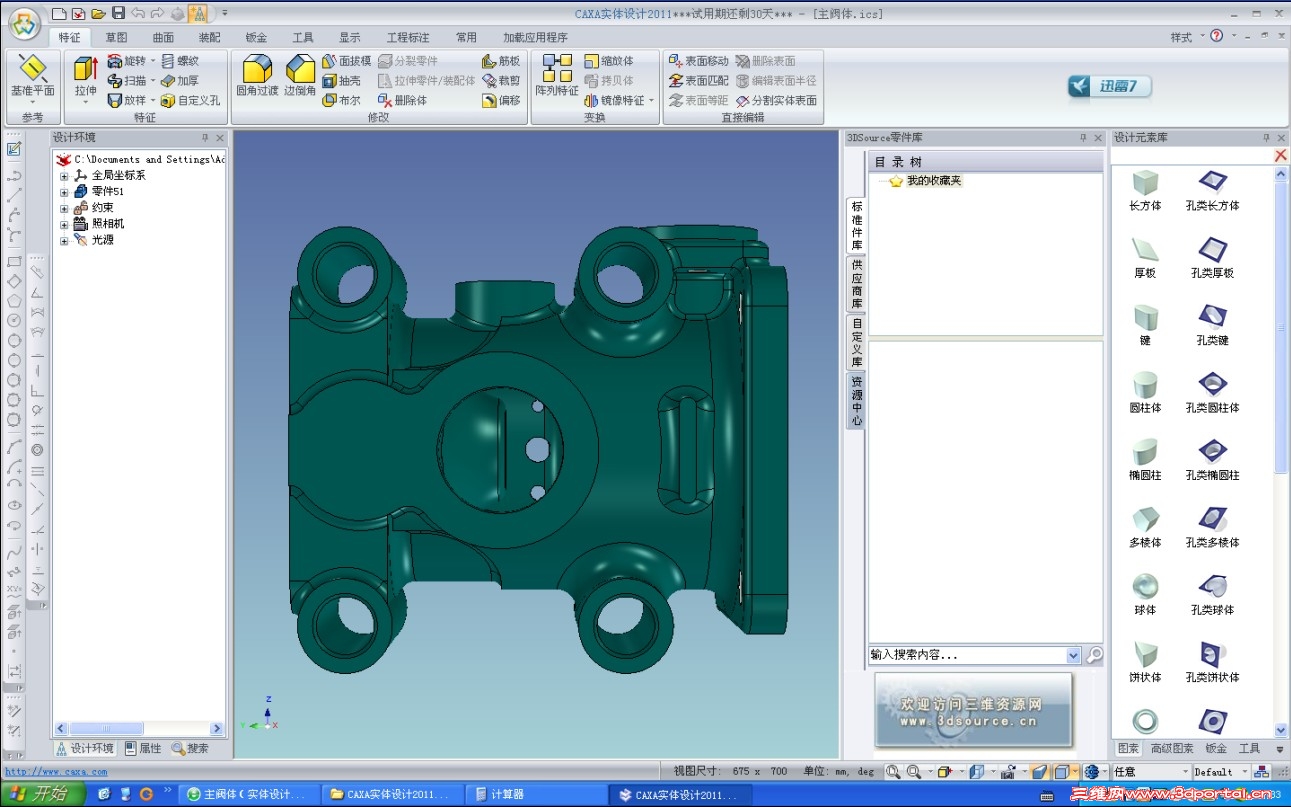Click the save icon in quick access toolbar

click(119, 13)
